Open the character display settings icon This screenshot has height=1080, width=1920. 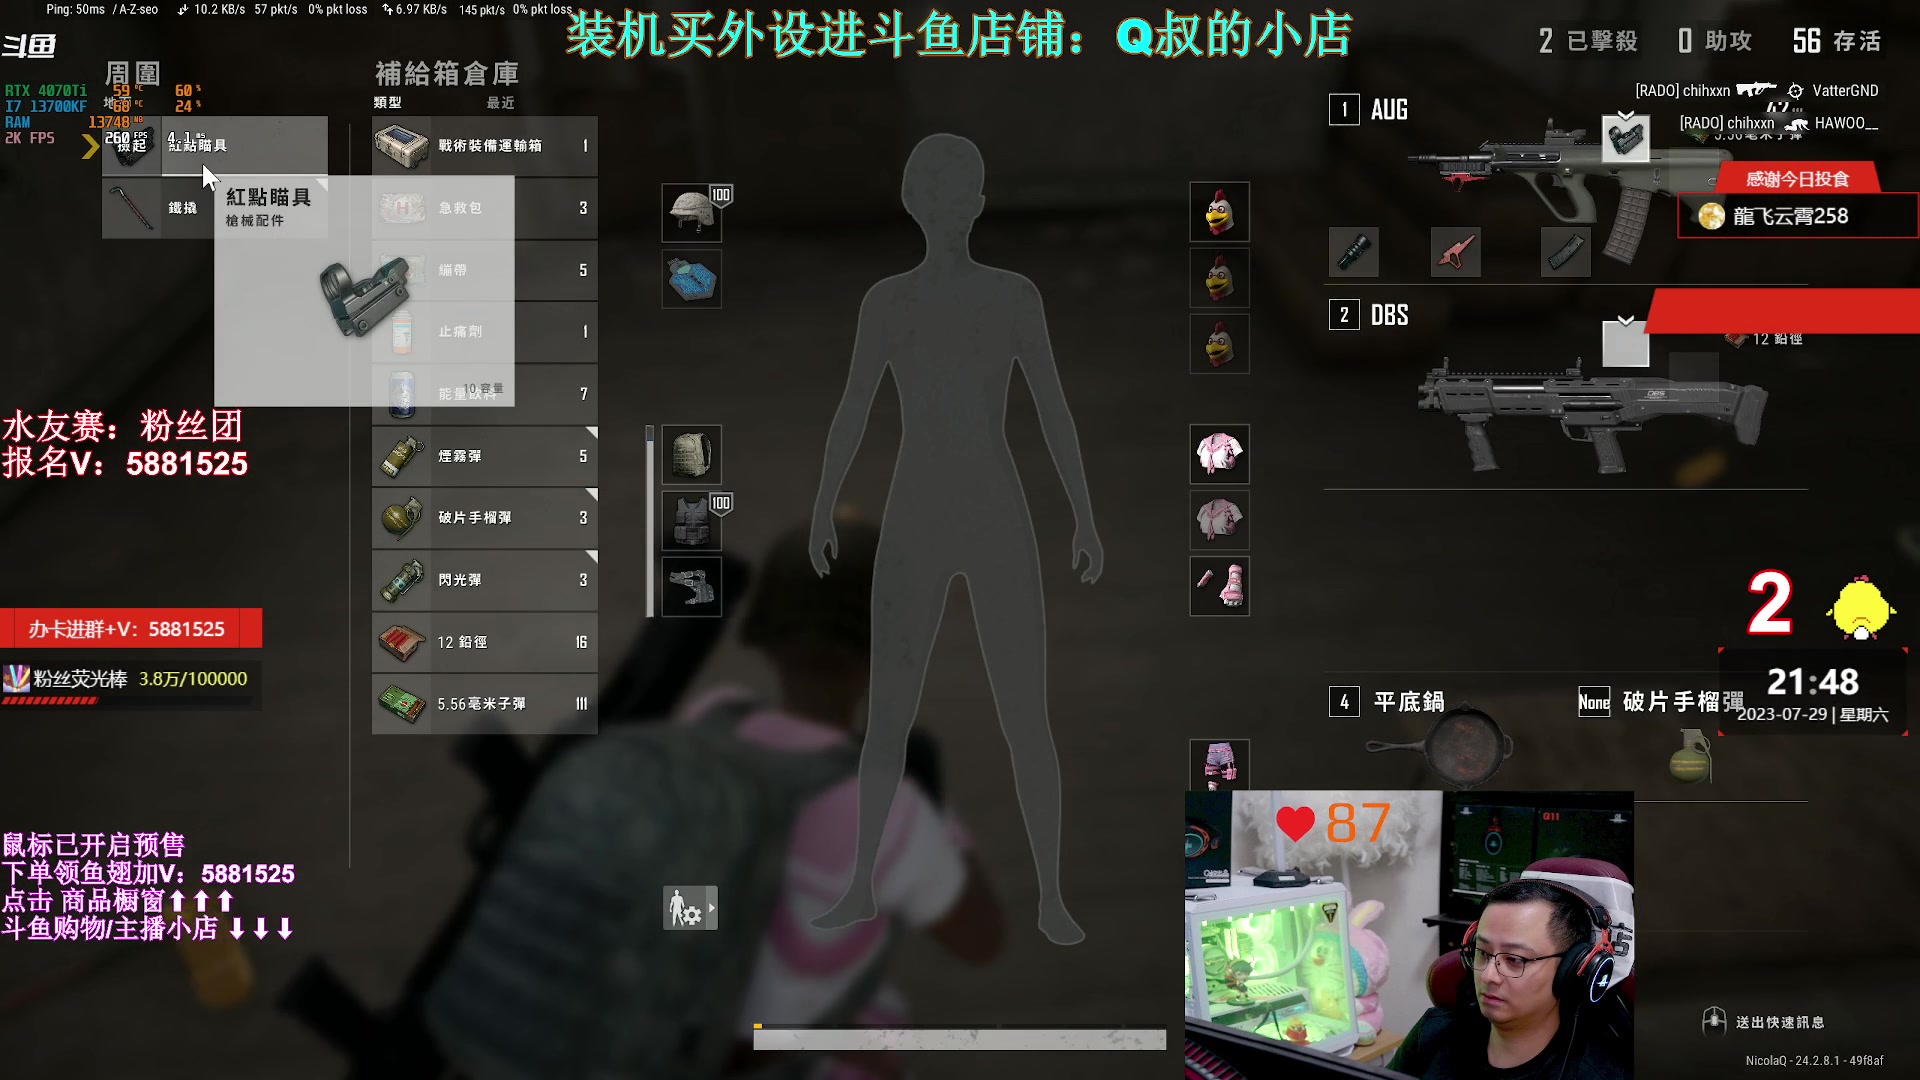684,909
